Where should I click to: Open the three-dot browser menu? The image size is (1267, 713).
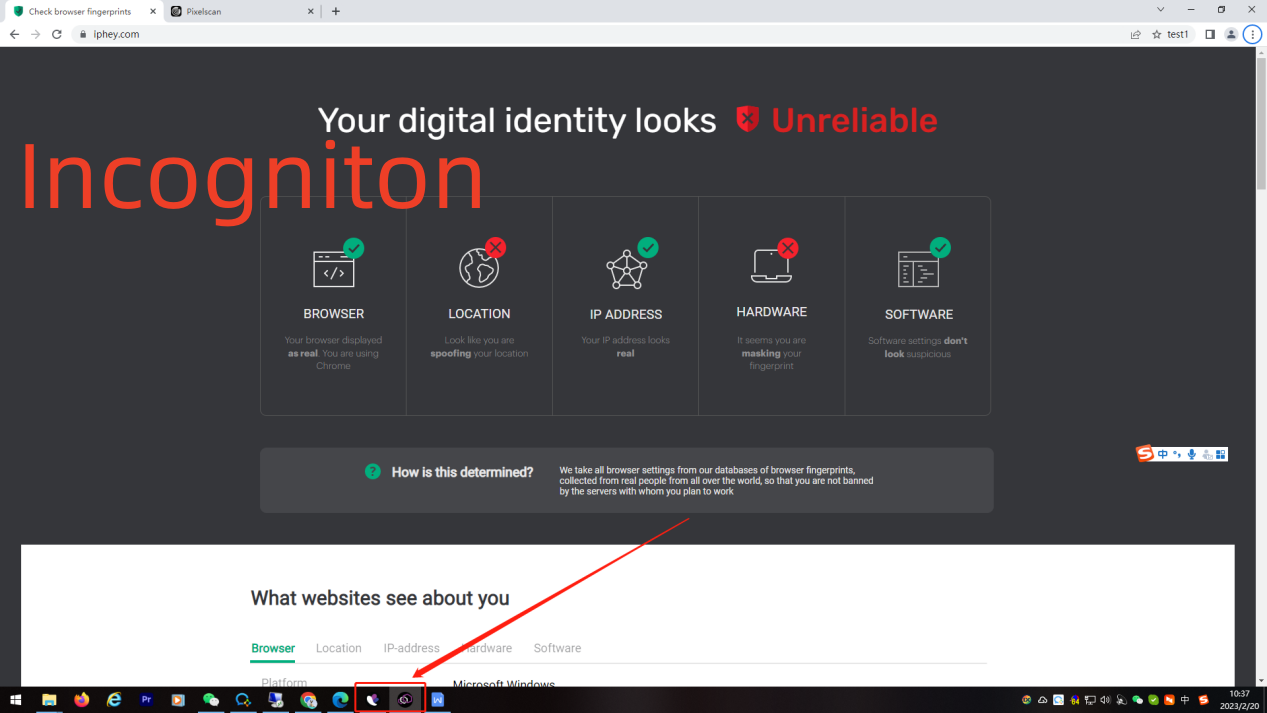(1252, 34)
